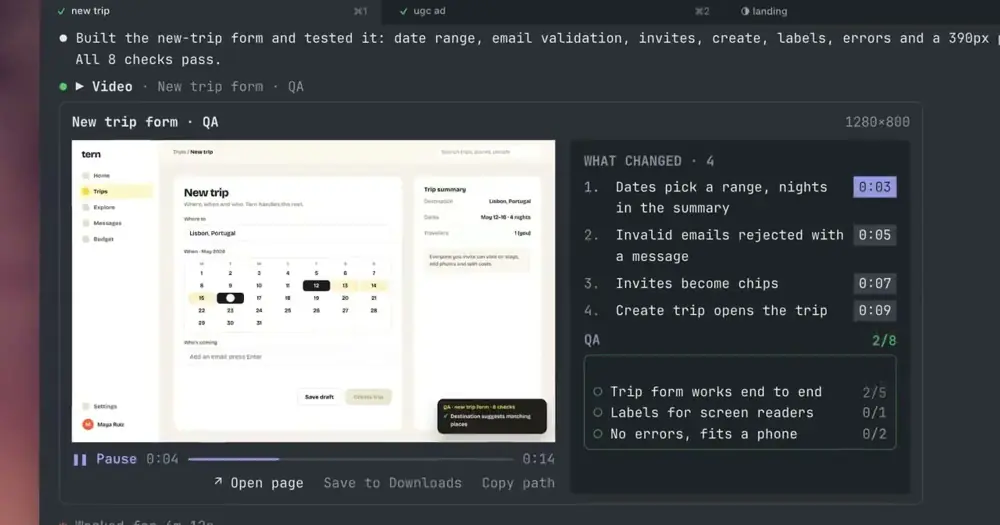Click Maya Ruiz avatar in the sidebar

87,424
